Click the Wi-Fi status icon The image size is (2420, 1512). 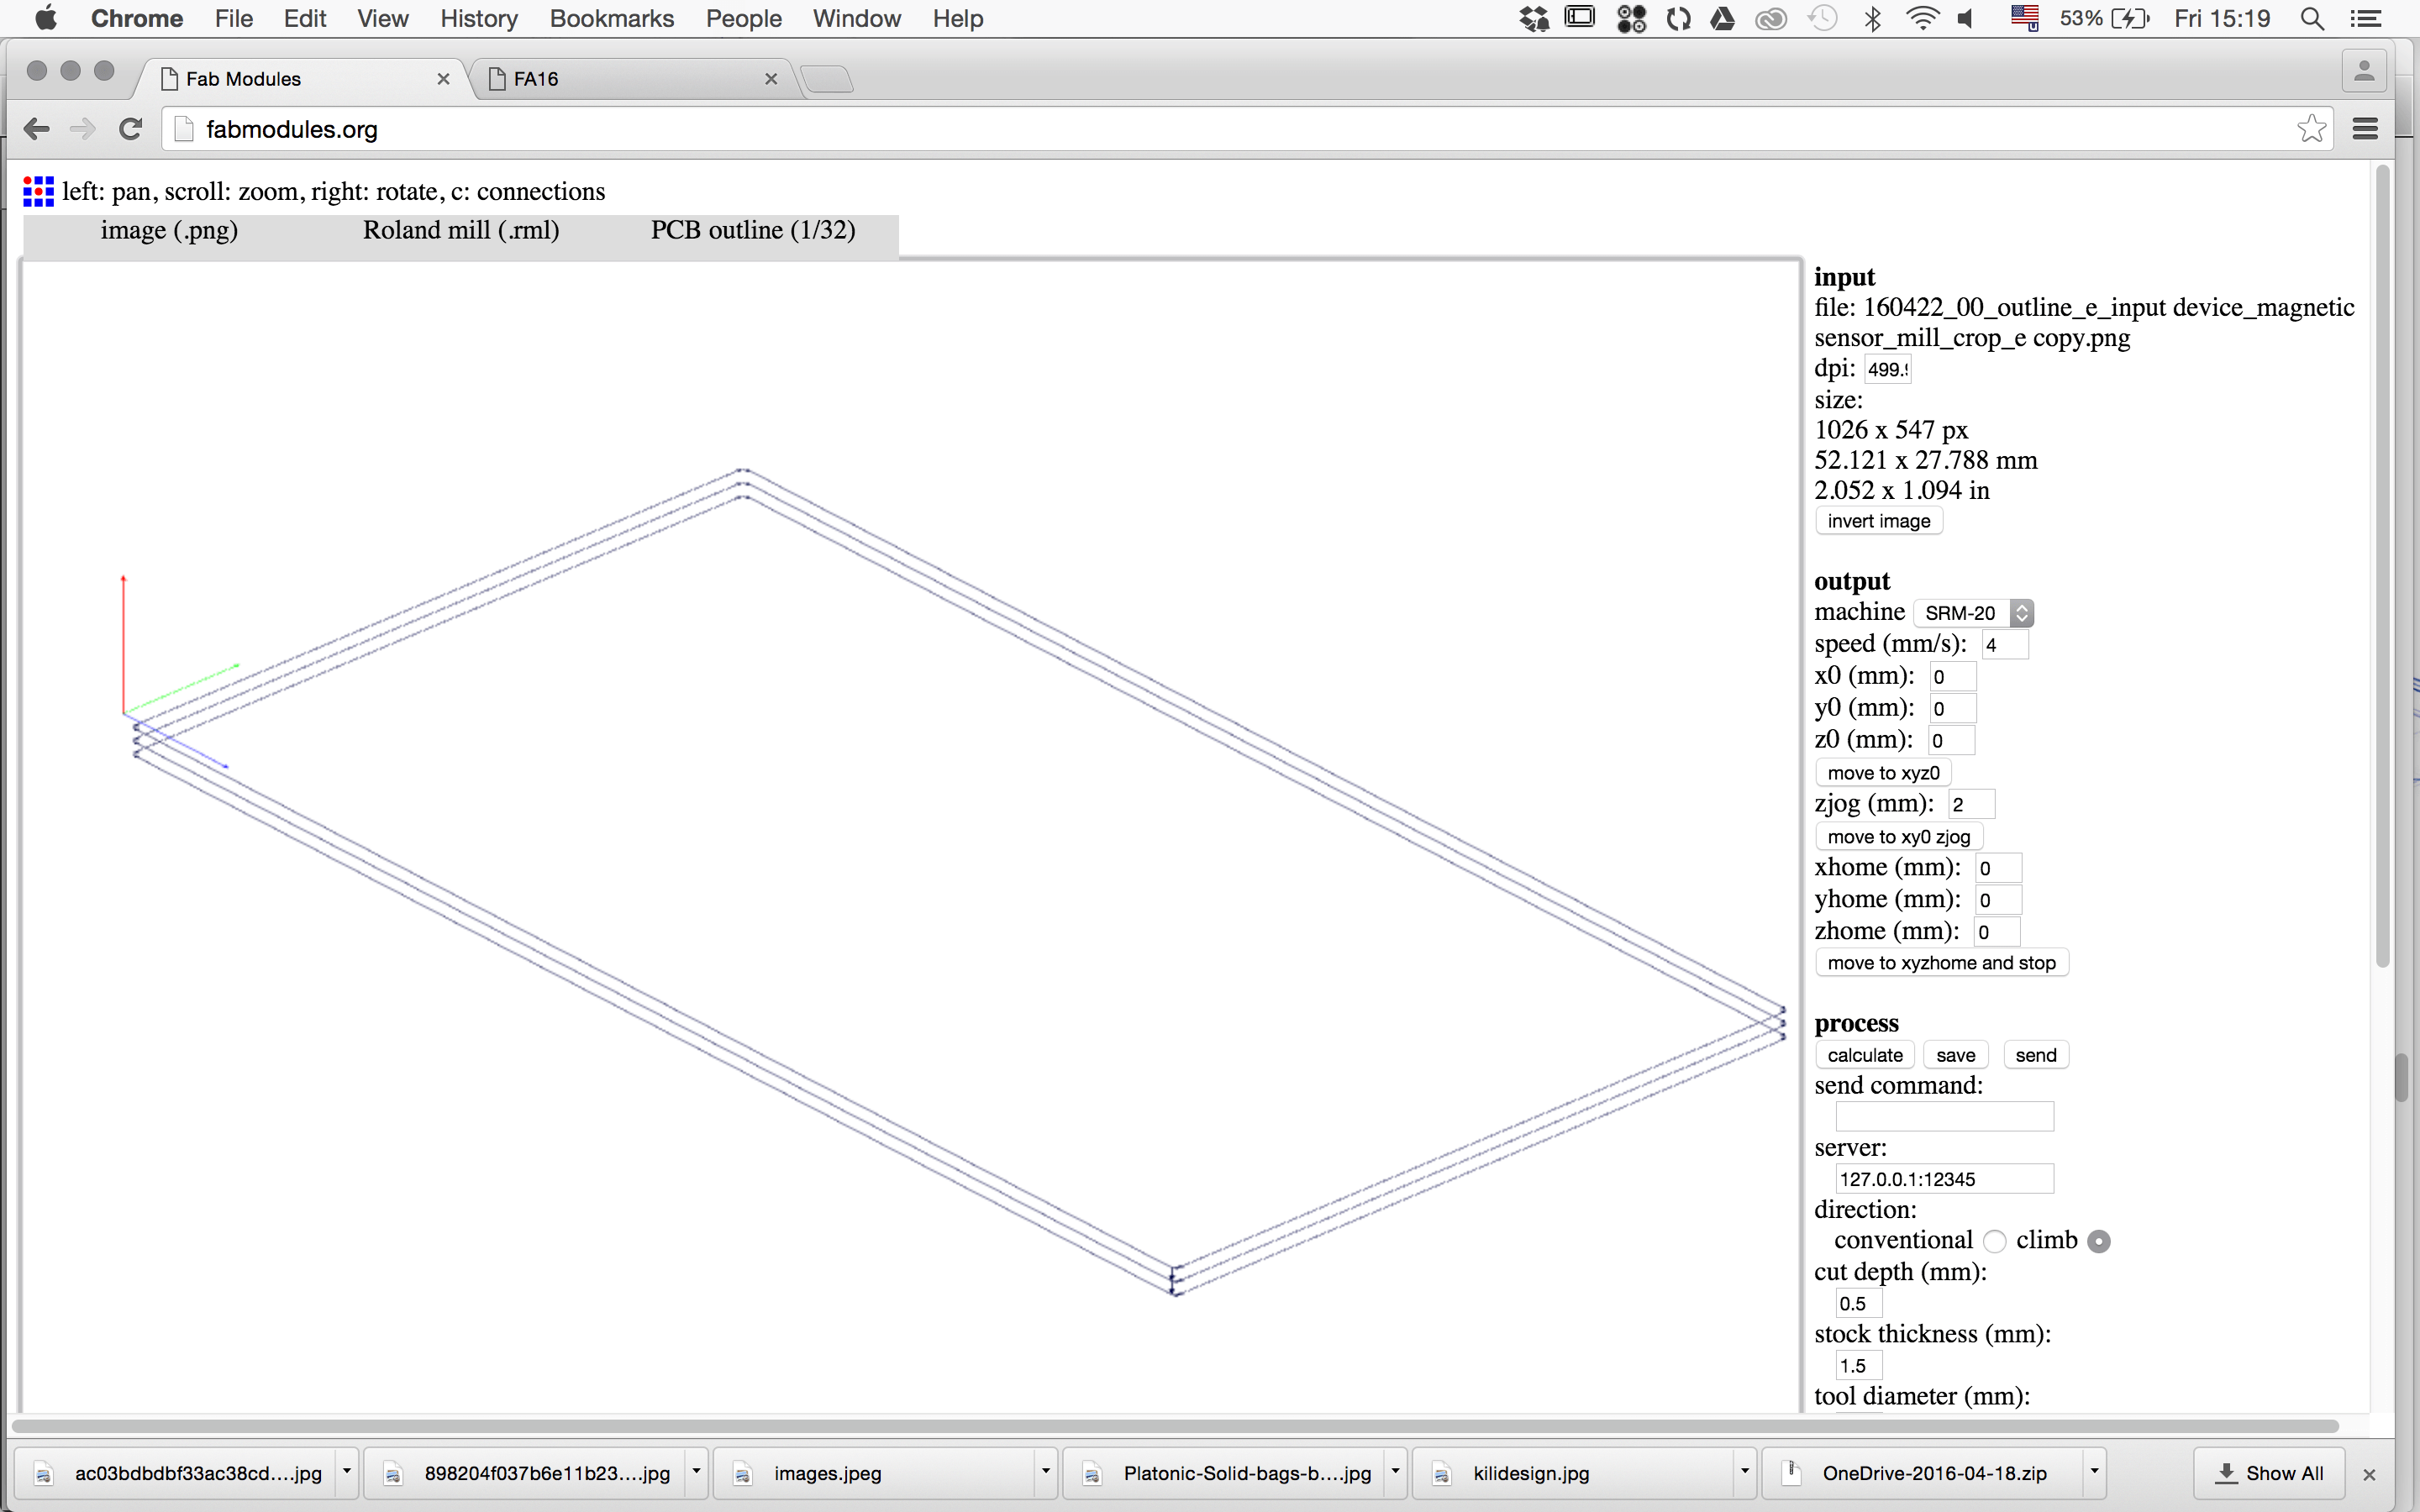[x=1921, y=19]
